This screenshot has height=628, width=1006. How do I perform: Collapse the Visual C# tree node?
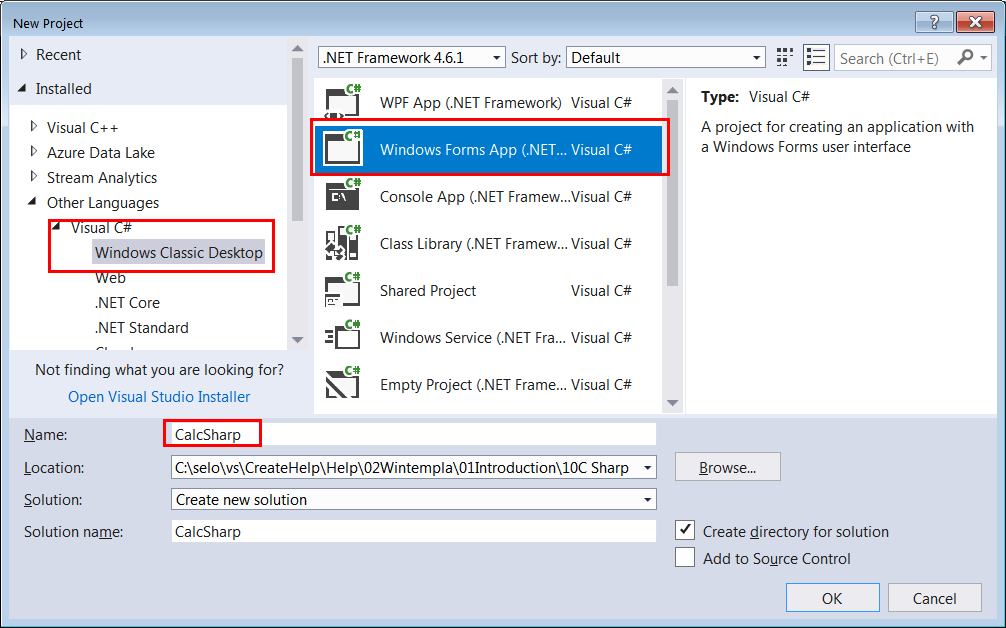click(56, 226)
